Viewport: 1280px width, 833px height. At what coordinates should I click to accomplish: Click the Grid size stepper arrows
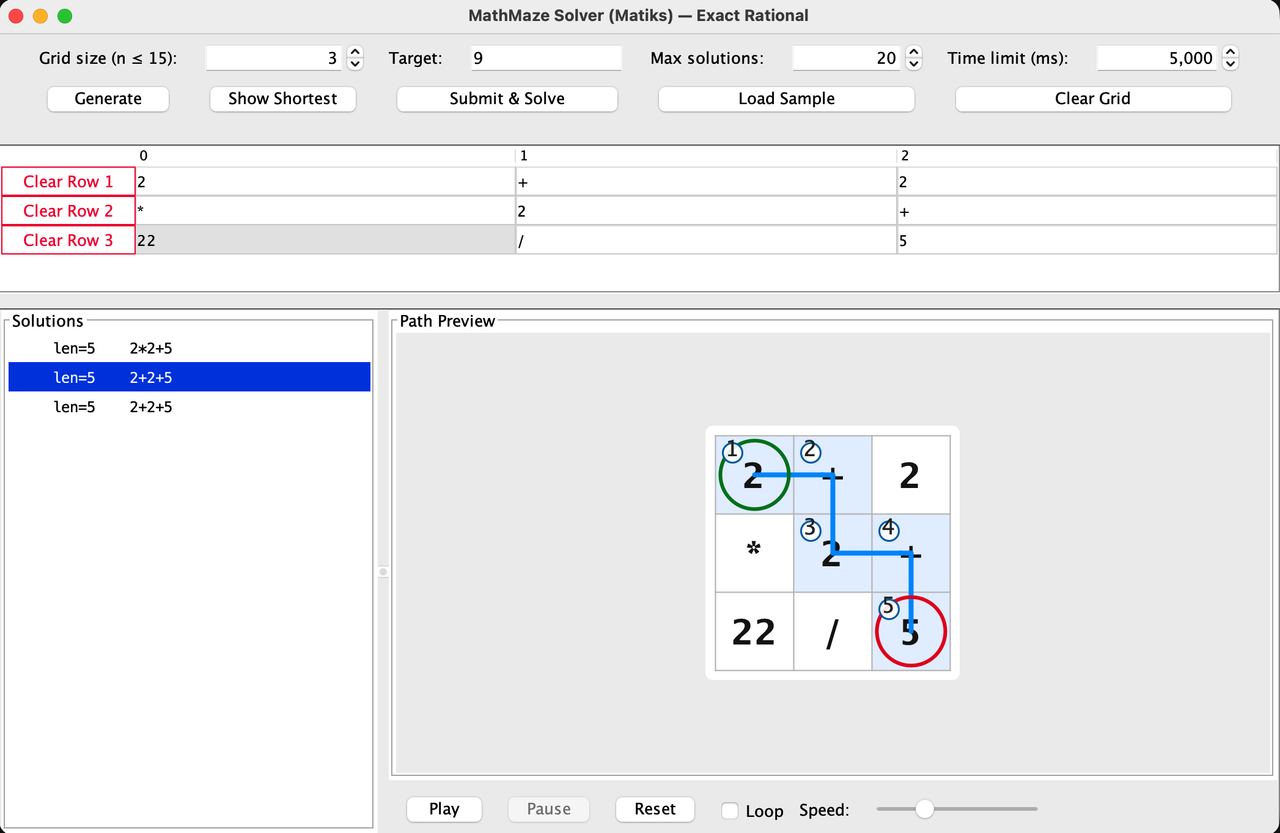click(x=355, y=59)
